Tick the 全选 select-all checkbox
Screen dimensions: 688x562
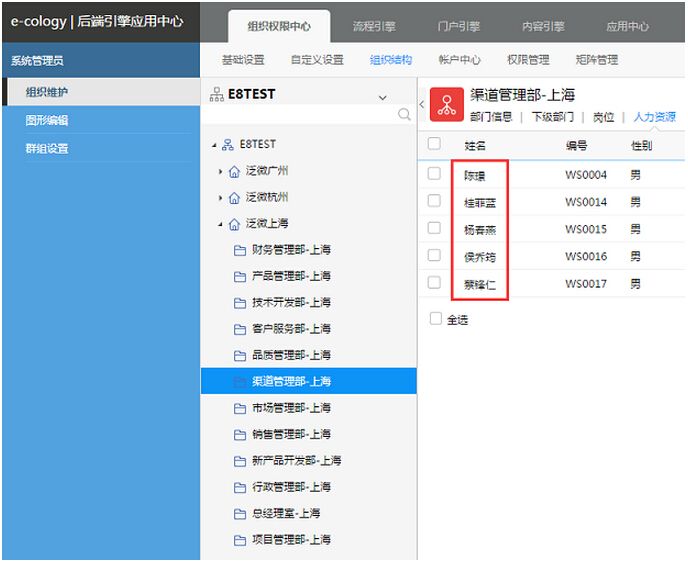tap(435, 319)
